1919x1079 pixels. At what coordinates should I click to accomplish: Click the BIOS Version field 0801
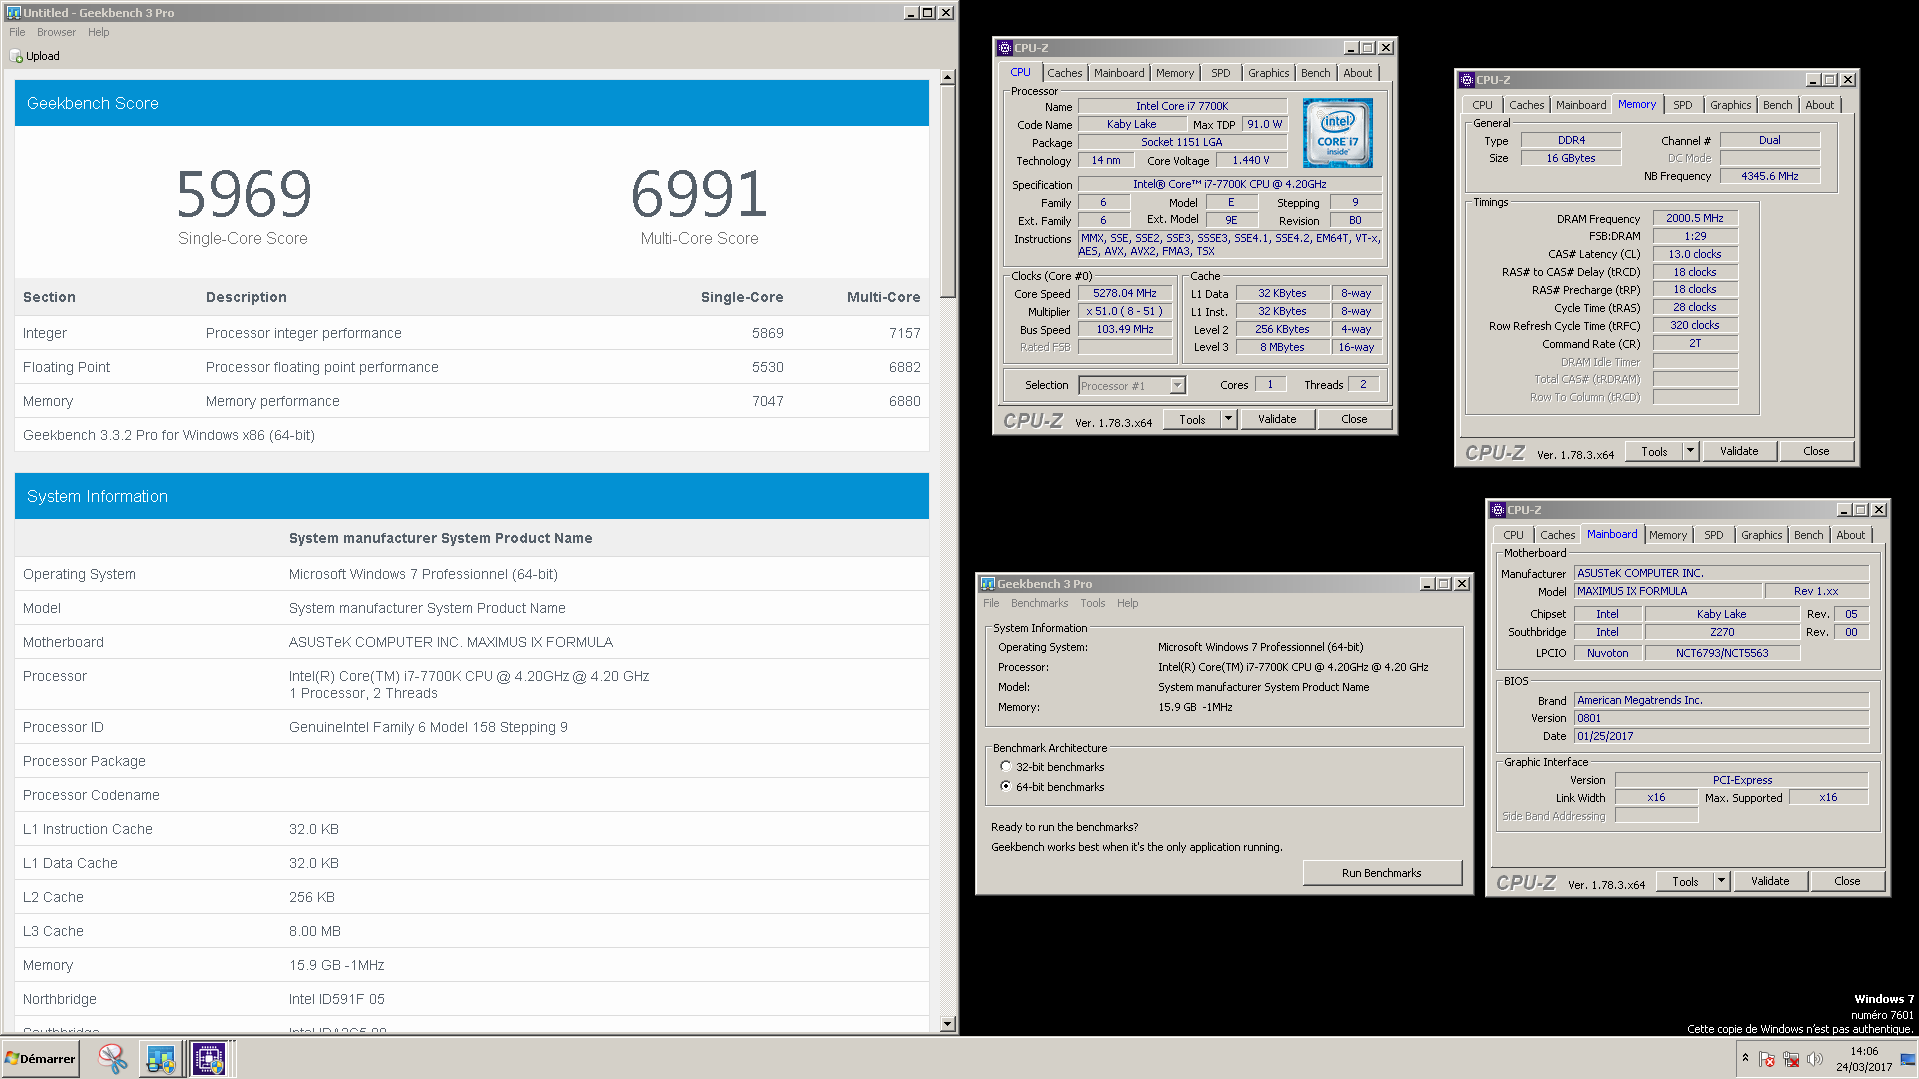pos(1721,718)
